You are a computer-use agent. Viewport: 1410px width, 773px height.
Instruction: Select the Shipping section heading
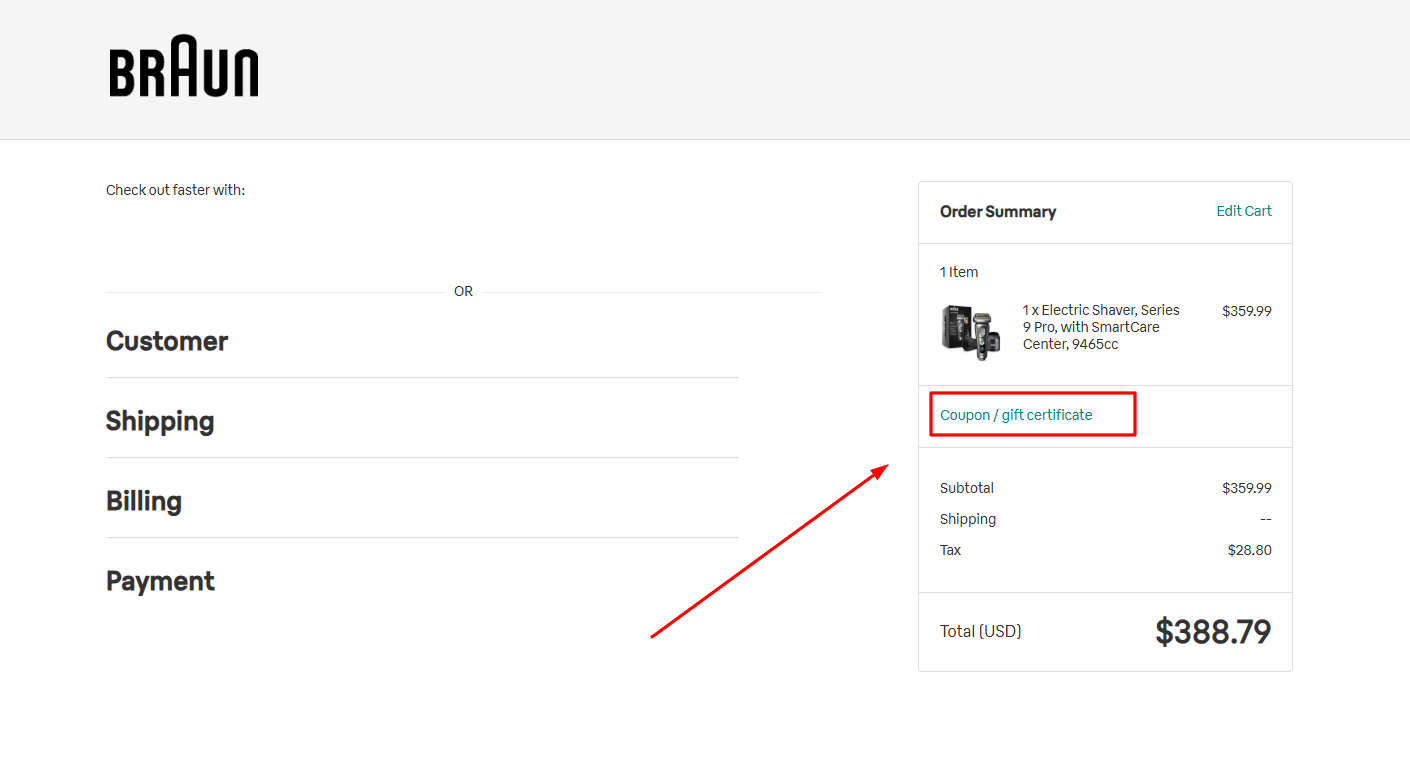160,421
